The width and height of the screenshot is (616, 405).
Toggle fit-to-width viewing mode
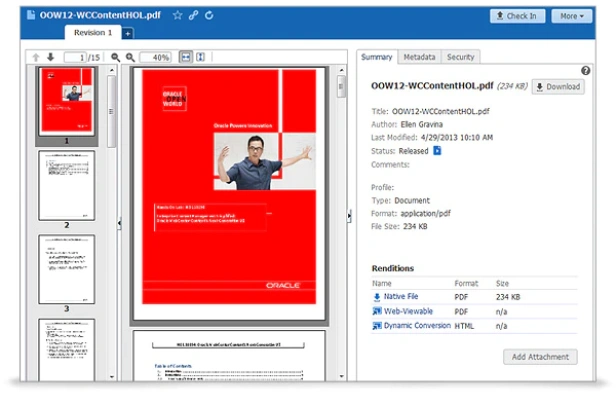point(186,57)
